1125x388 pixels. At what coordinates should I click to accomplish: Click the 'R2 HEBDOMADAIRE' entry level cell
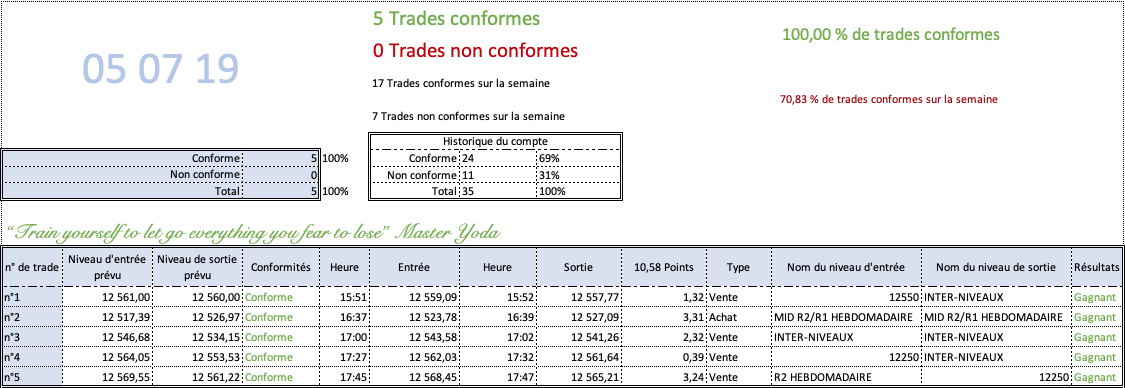tap(846, 377)
